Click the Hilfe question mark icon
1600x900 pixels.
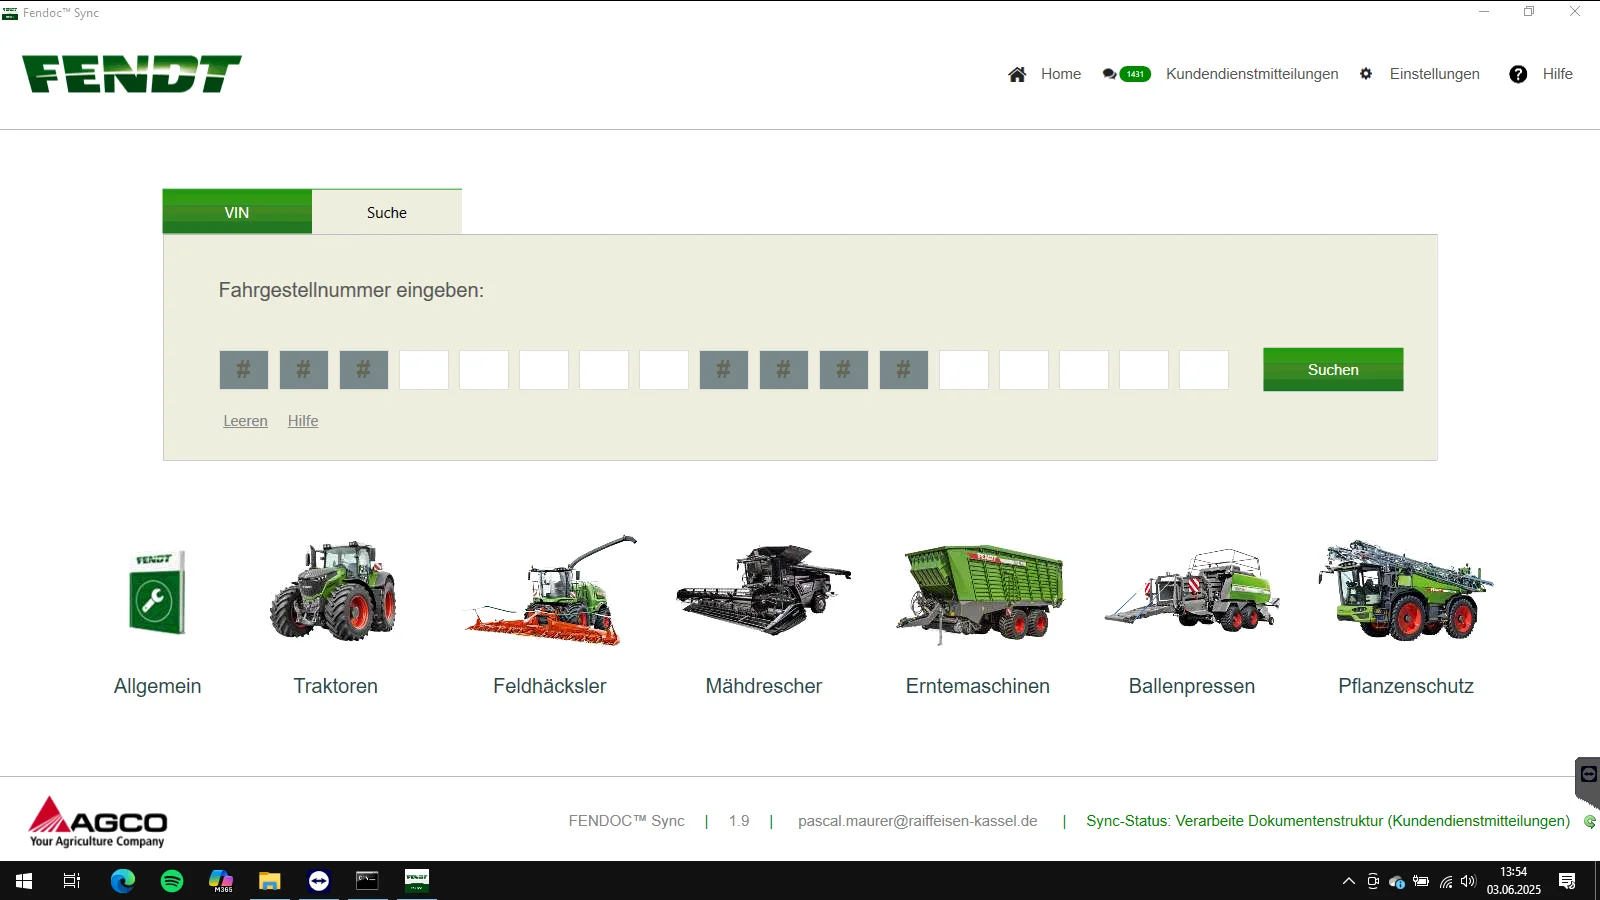pos(1518,73)
